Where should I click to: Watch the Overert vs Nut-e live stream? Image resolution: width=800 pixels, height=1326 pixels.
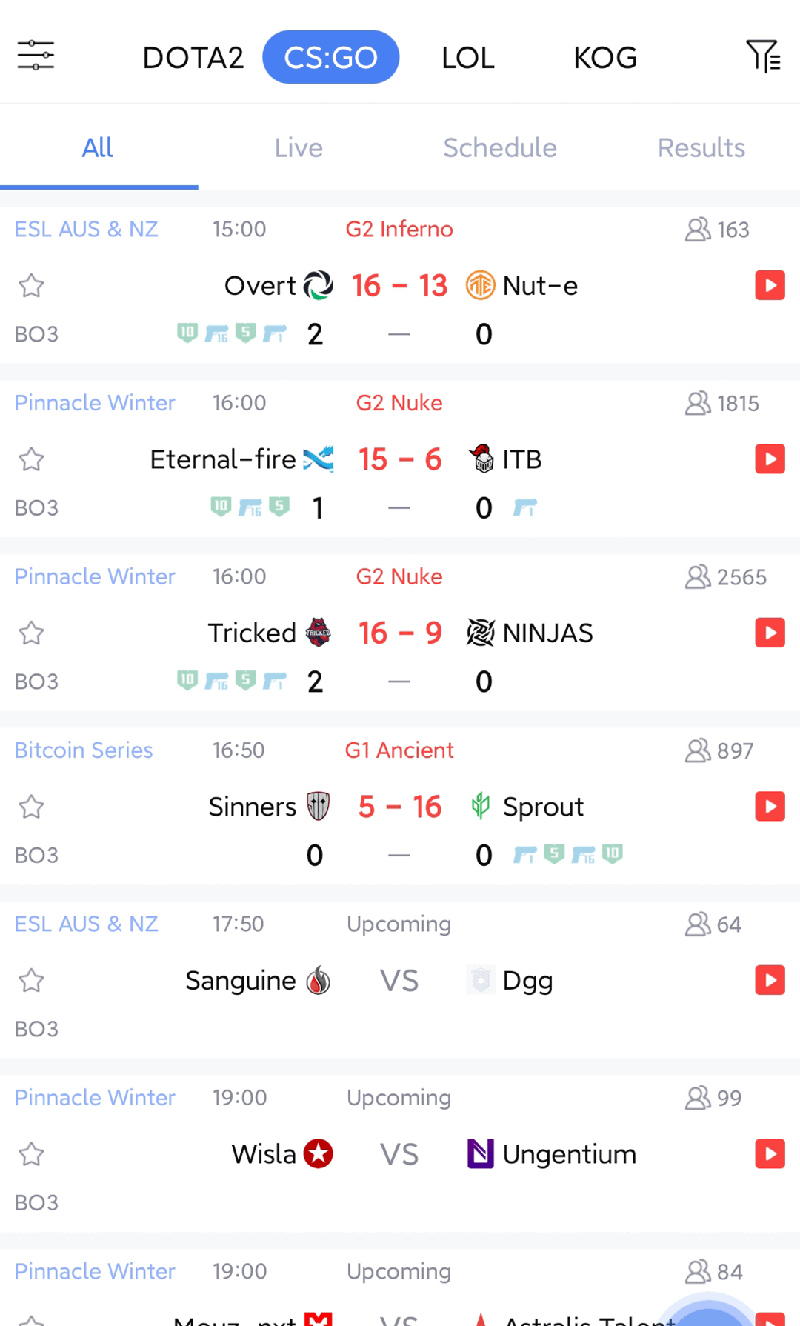(x=769, y=286)
